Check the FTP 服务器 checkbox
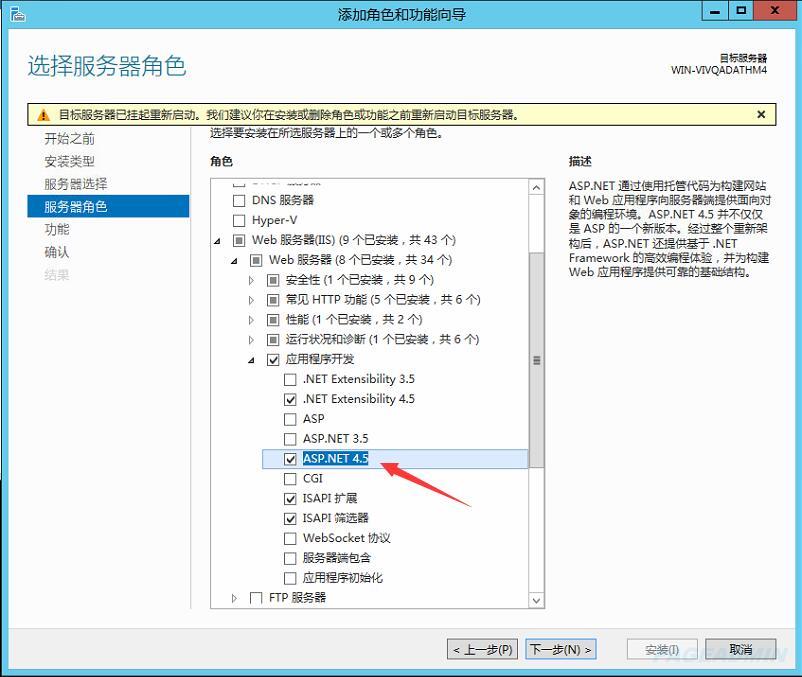Viewport: 802px width, 677px height. click(x=256, y=598)
